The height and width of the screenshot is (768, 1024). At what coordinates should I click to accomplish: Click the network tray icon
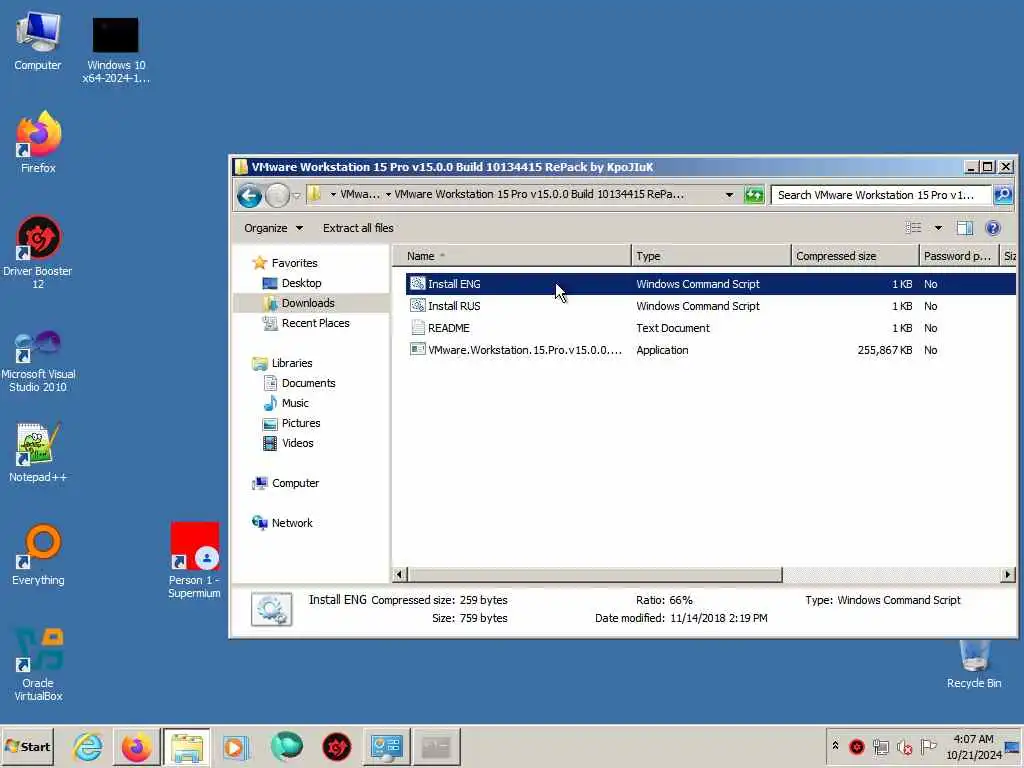pyautogui.click(x=881, y=746)
